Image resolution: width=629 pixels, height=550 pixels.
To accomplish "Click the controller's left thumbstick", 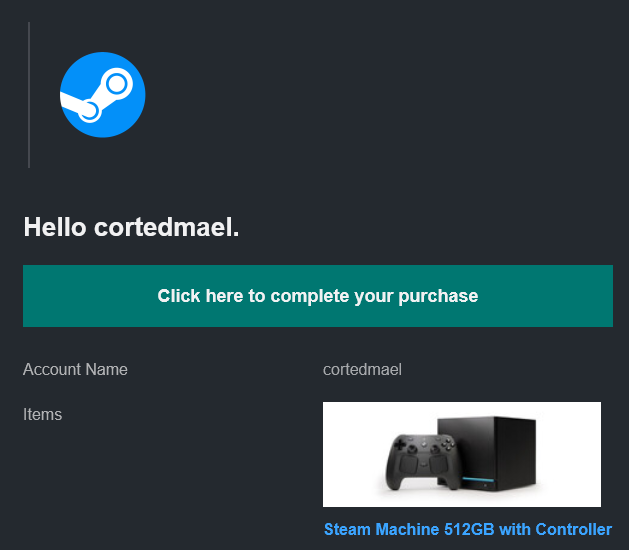I will (x=412, y=448).
